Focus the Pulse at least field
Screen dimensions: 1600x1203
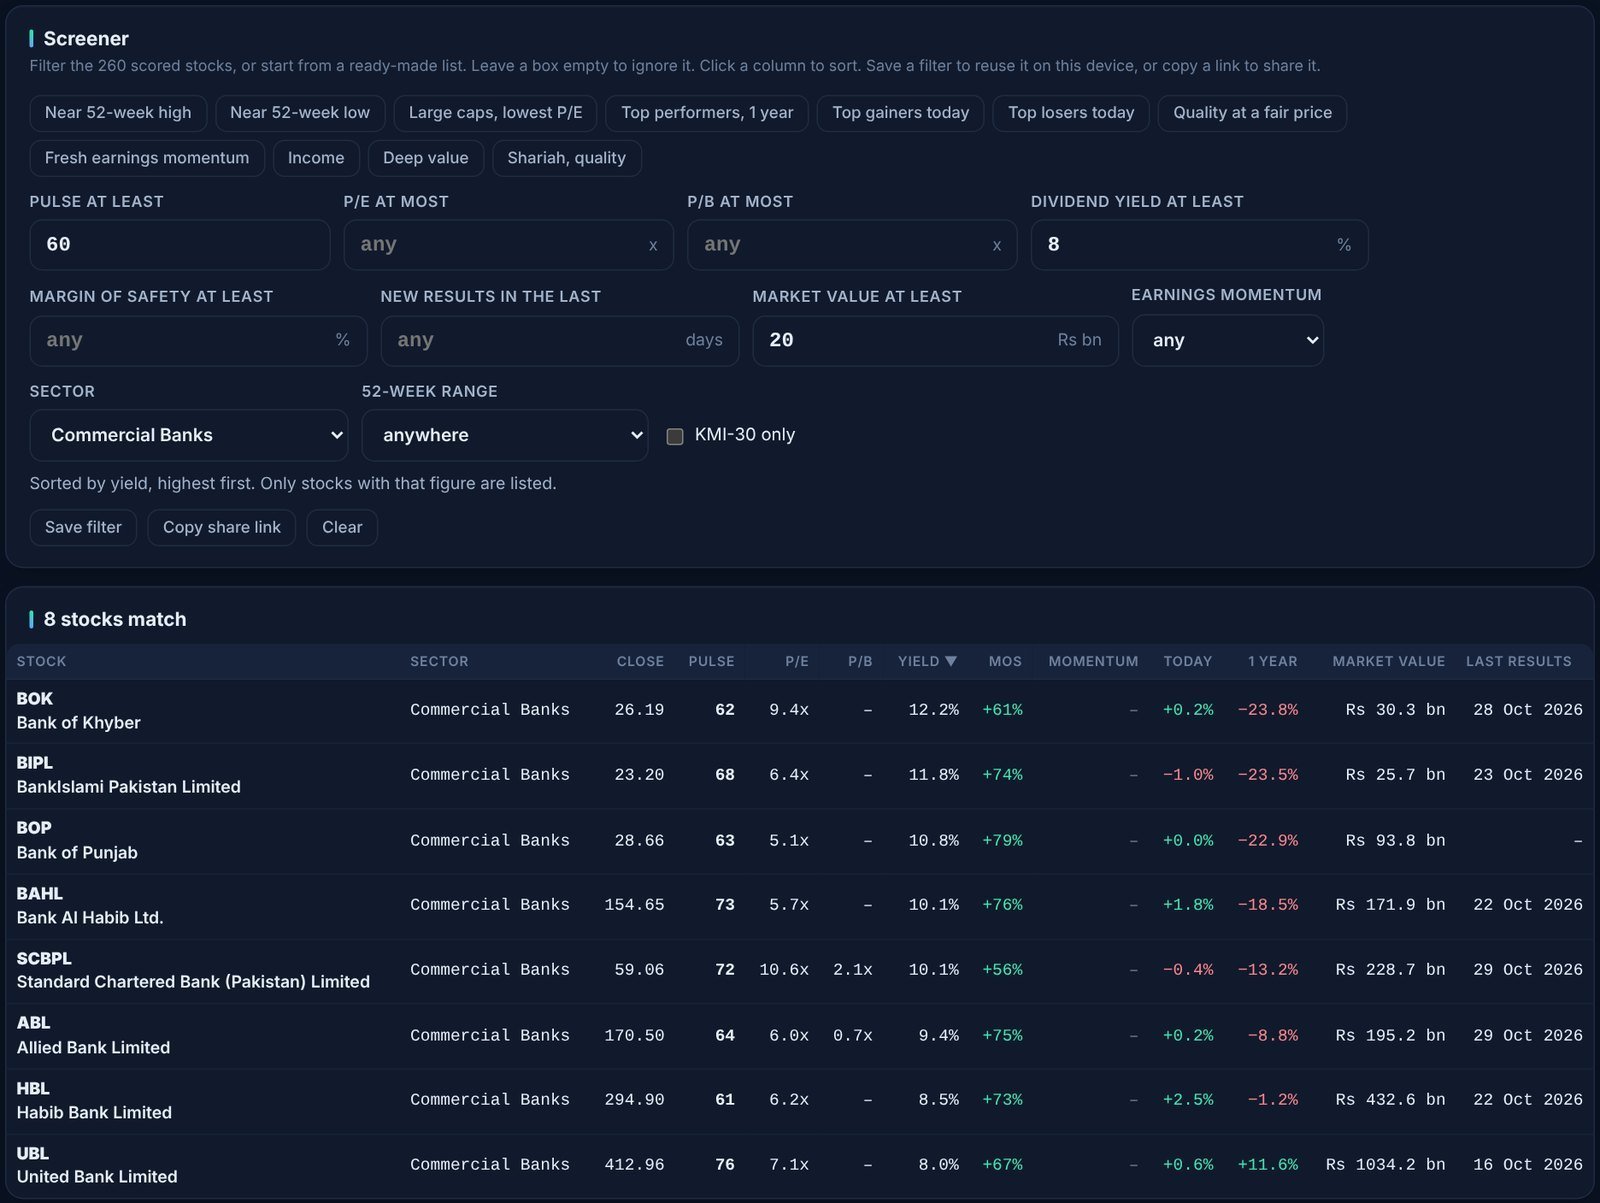pos(180,245)
